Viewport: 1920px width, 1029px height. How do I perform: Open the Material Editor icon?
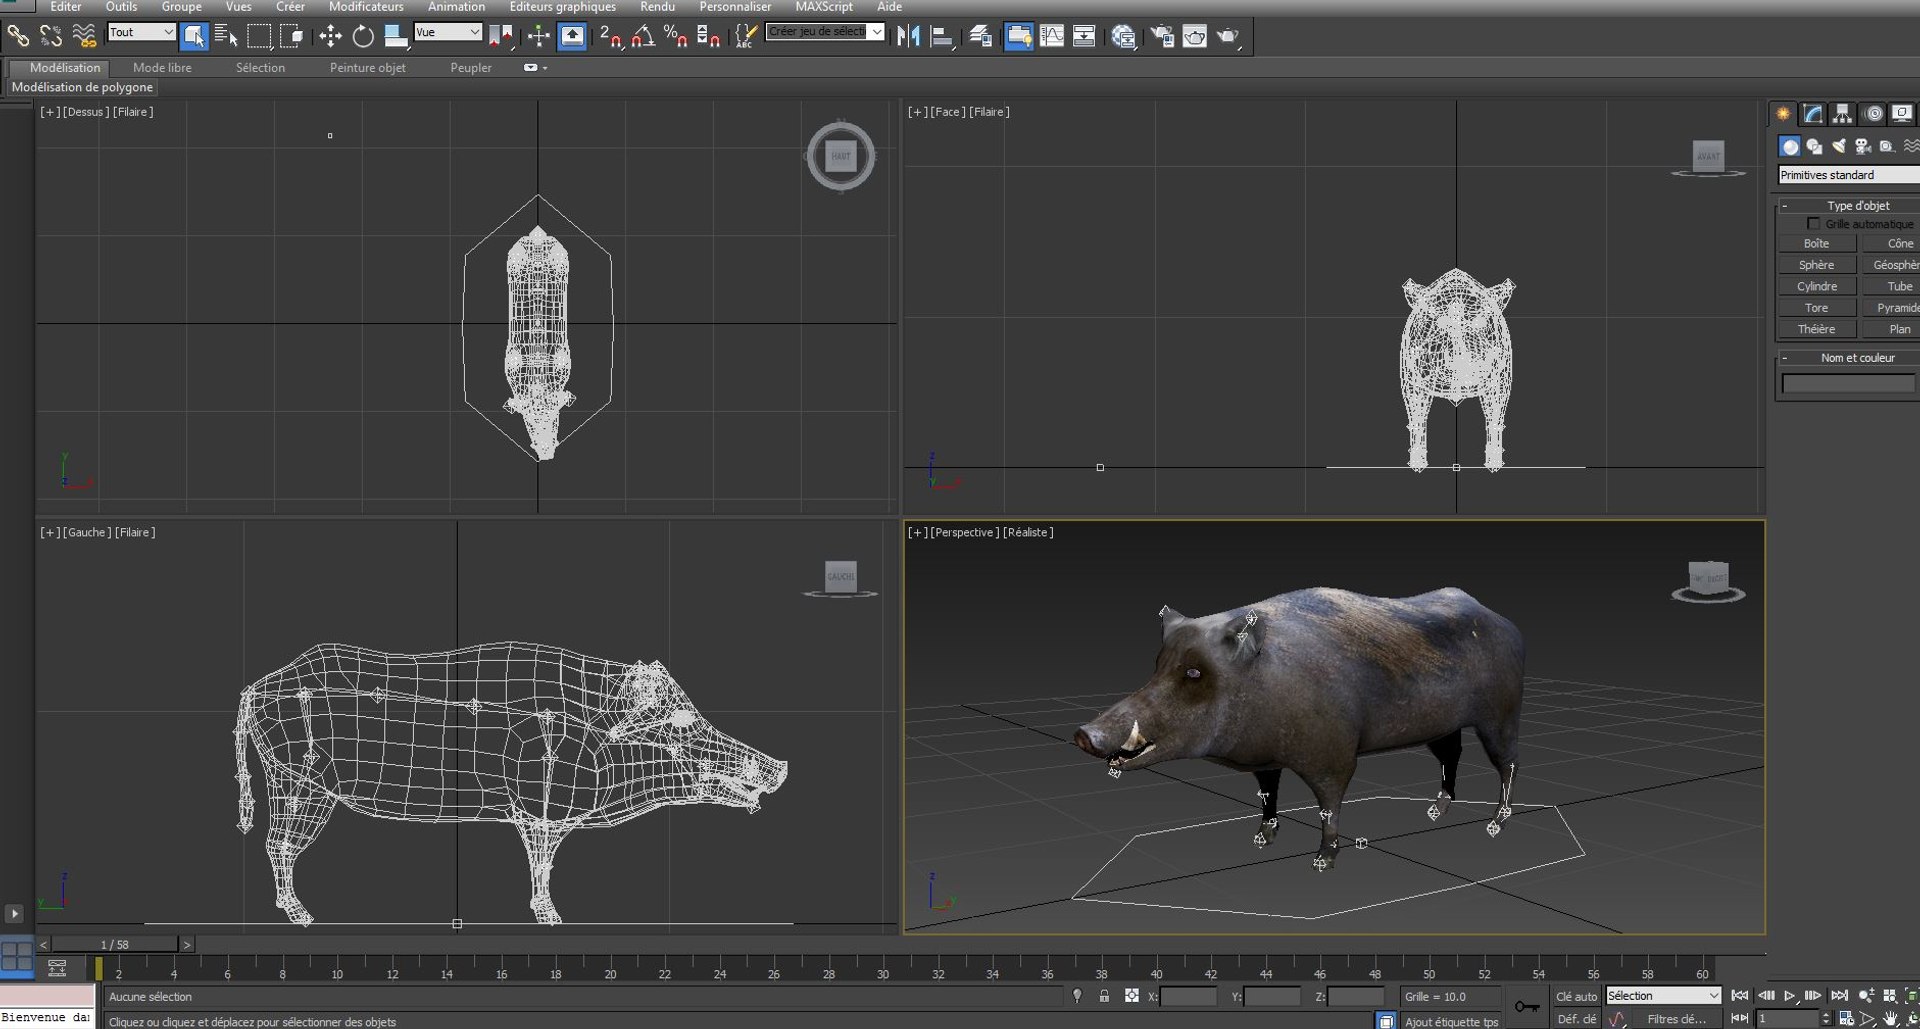click(x=1123, y=36)
